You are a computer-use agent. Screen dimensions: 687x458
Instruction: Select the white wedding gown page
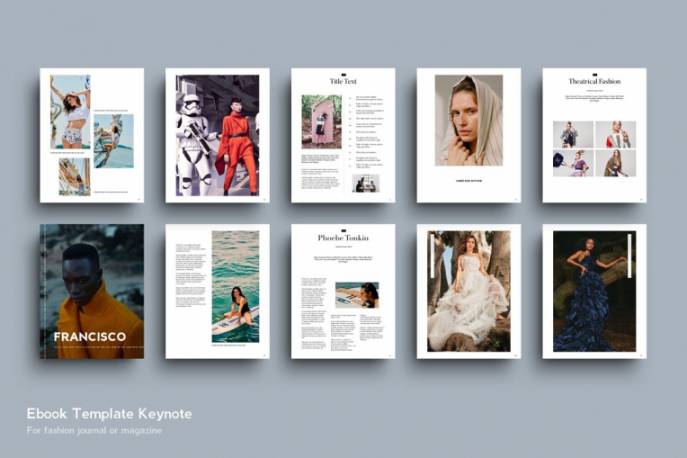pyautogui.click(x=468, y=291)
